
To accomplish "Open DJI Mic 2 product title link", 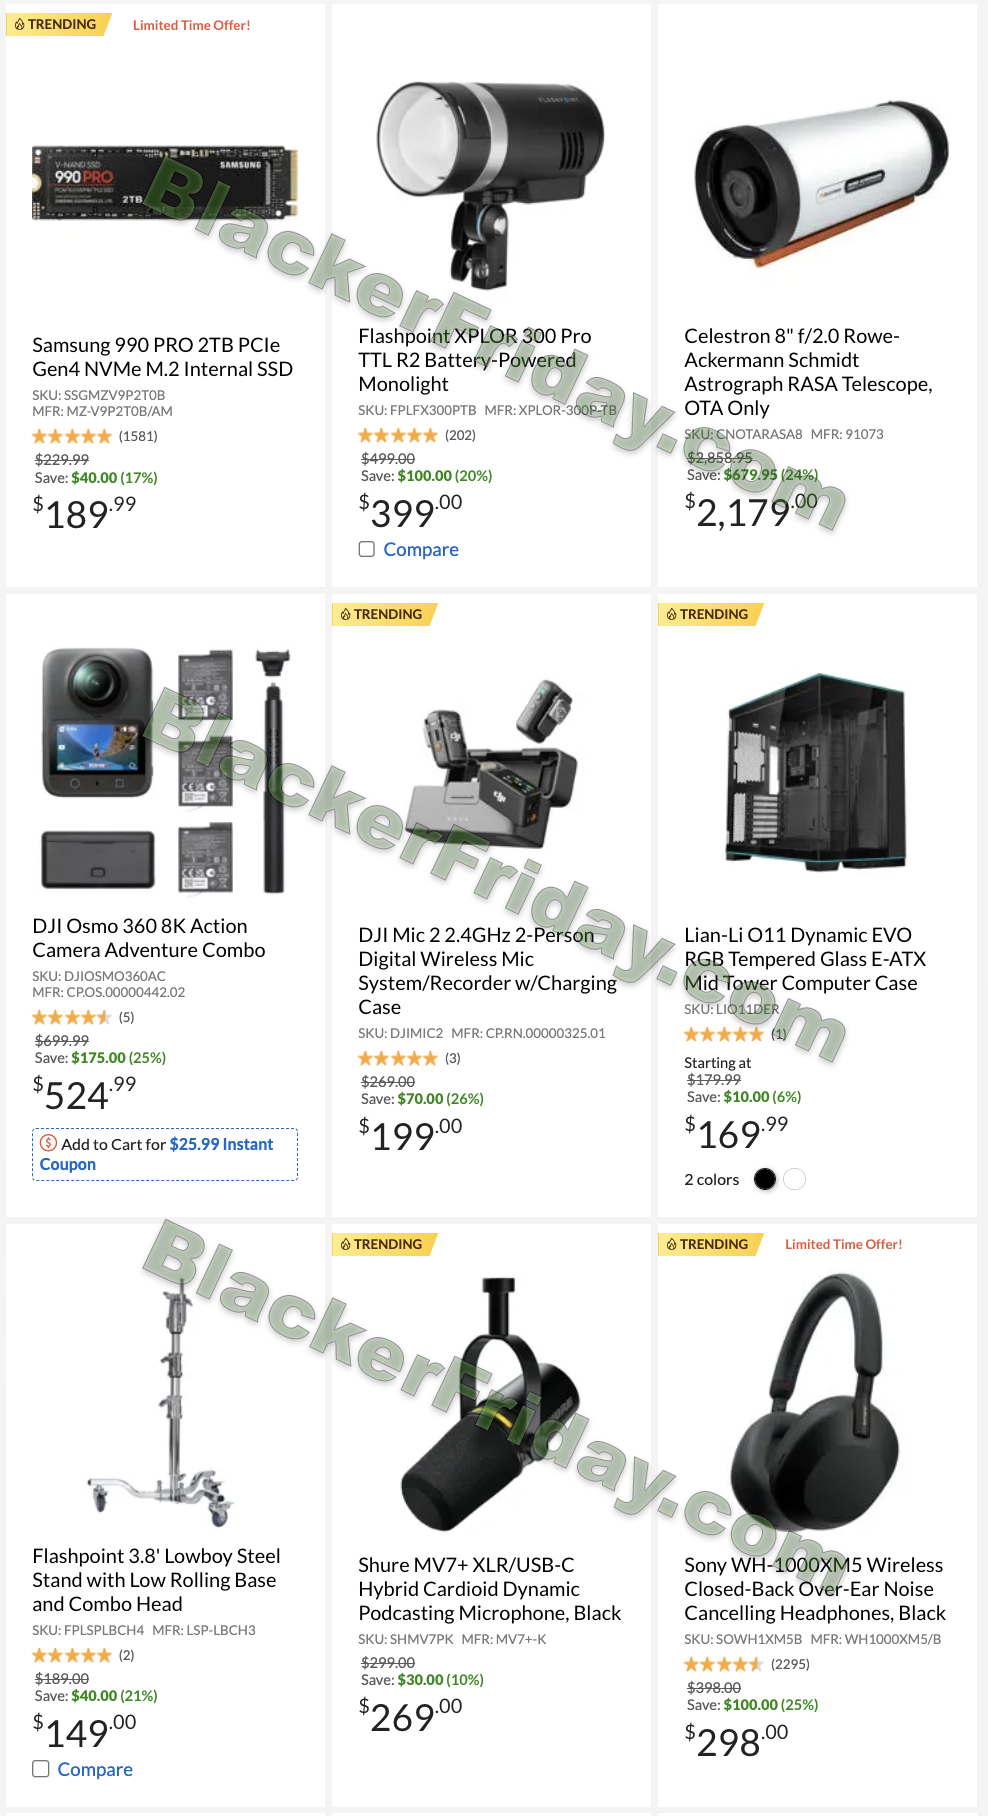I will [x=488, y=971].
